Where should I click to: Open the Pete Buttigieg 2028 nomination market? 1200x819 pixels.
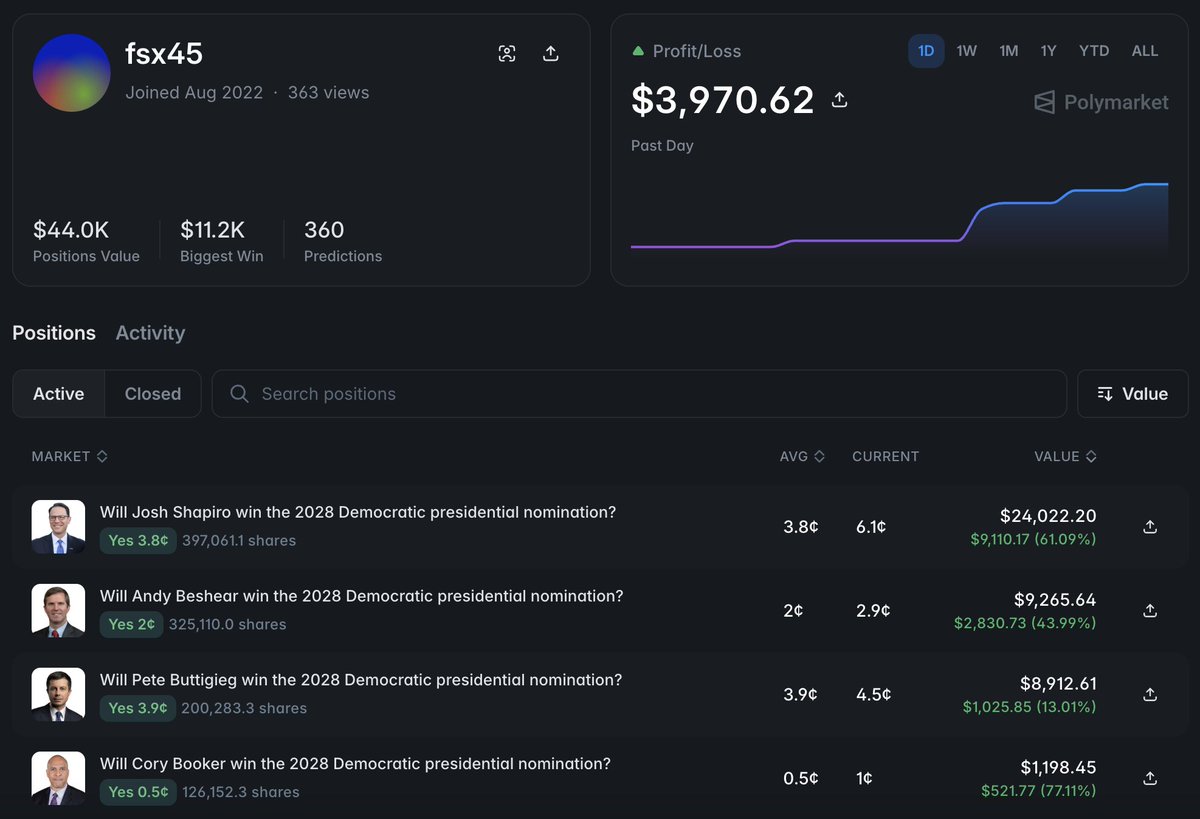click(x=361, y=680)
